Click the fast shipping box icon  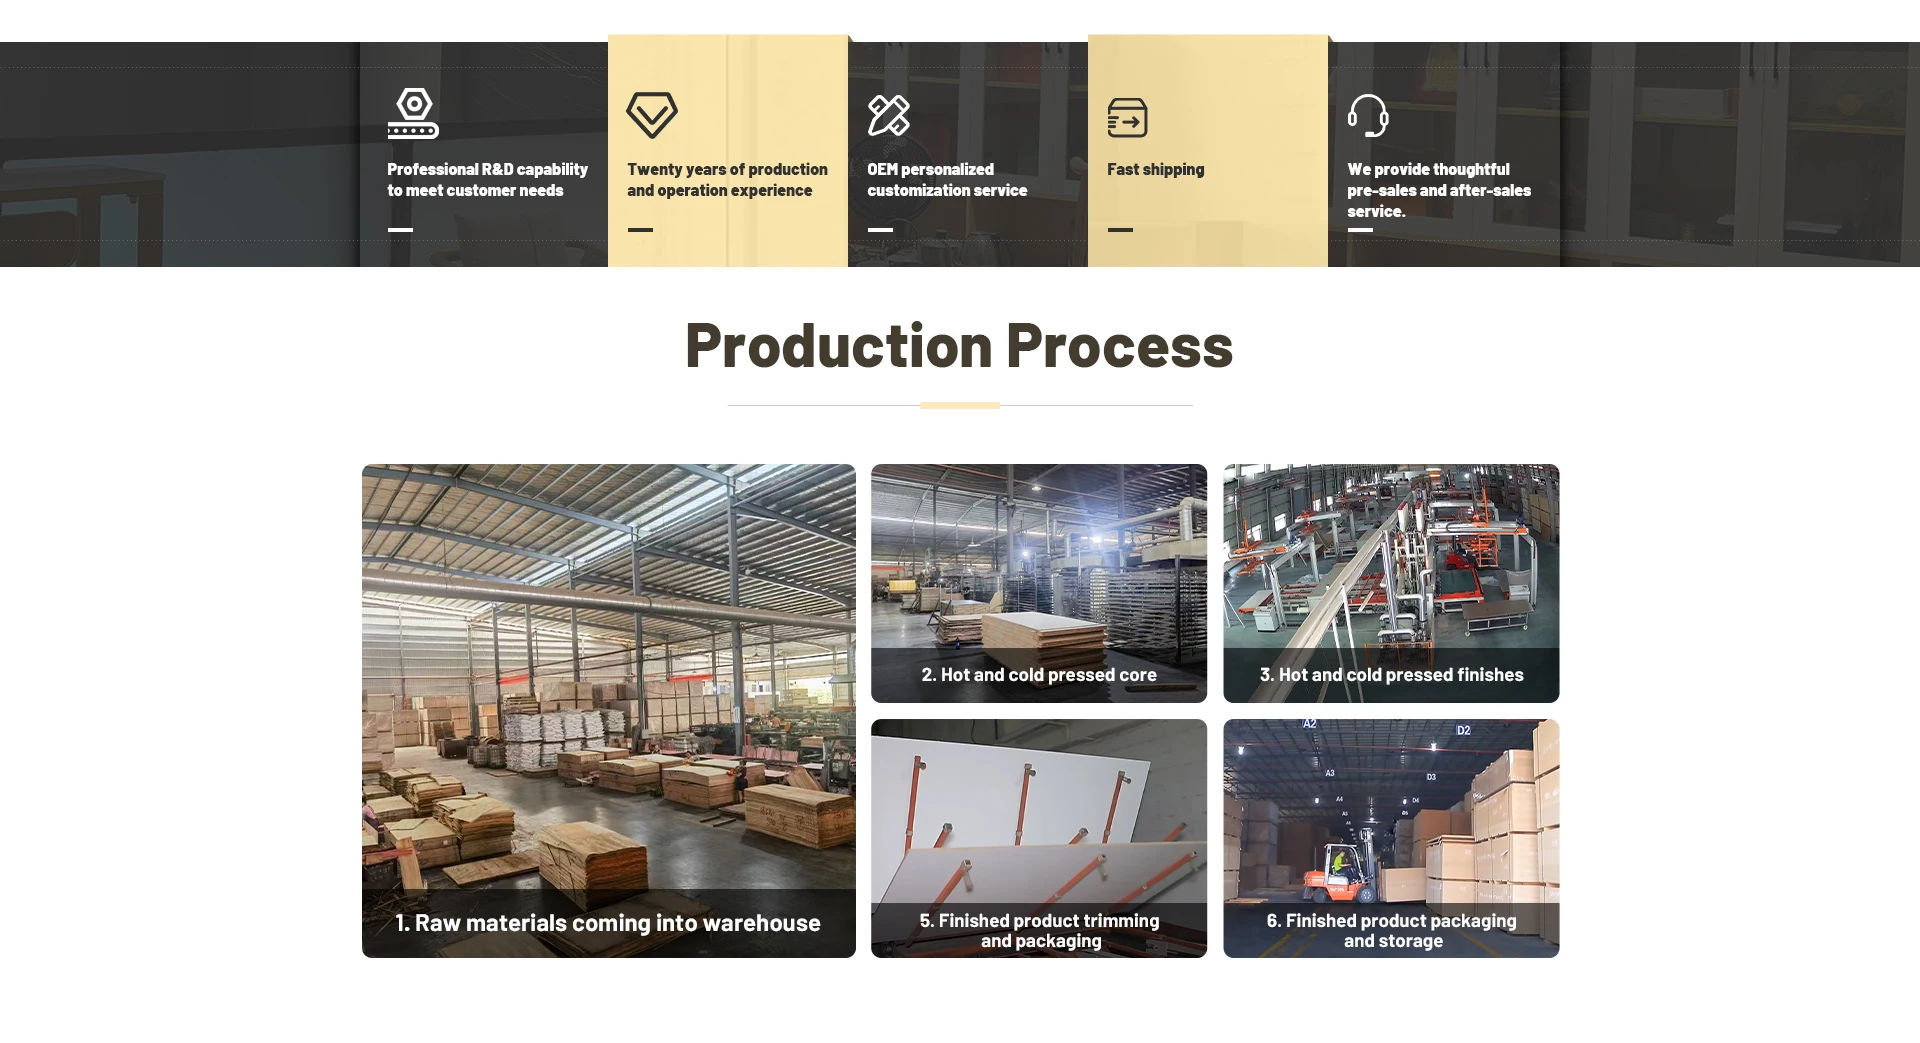1127,117
